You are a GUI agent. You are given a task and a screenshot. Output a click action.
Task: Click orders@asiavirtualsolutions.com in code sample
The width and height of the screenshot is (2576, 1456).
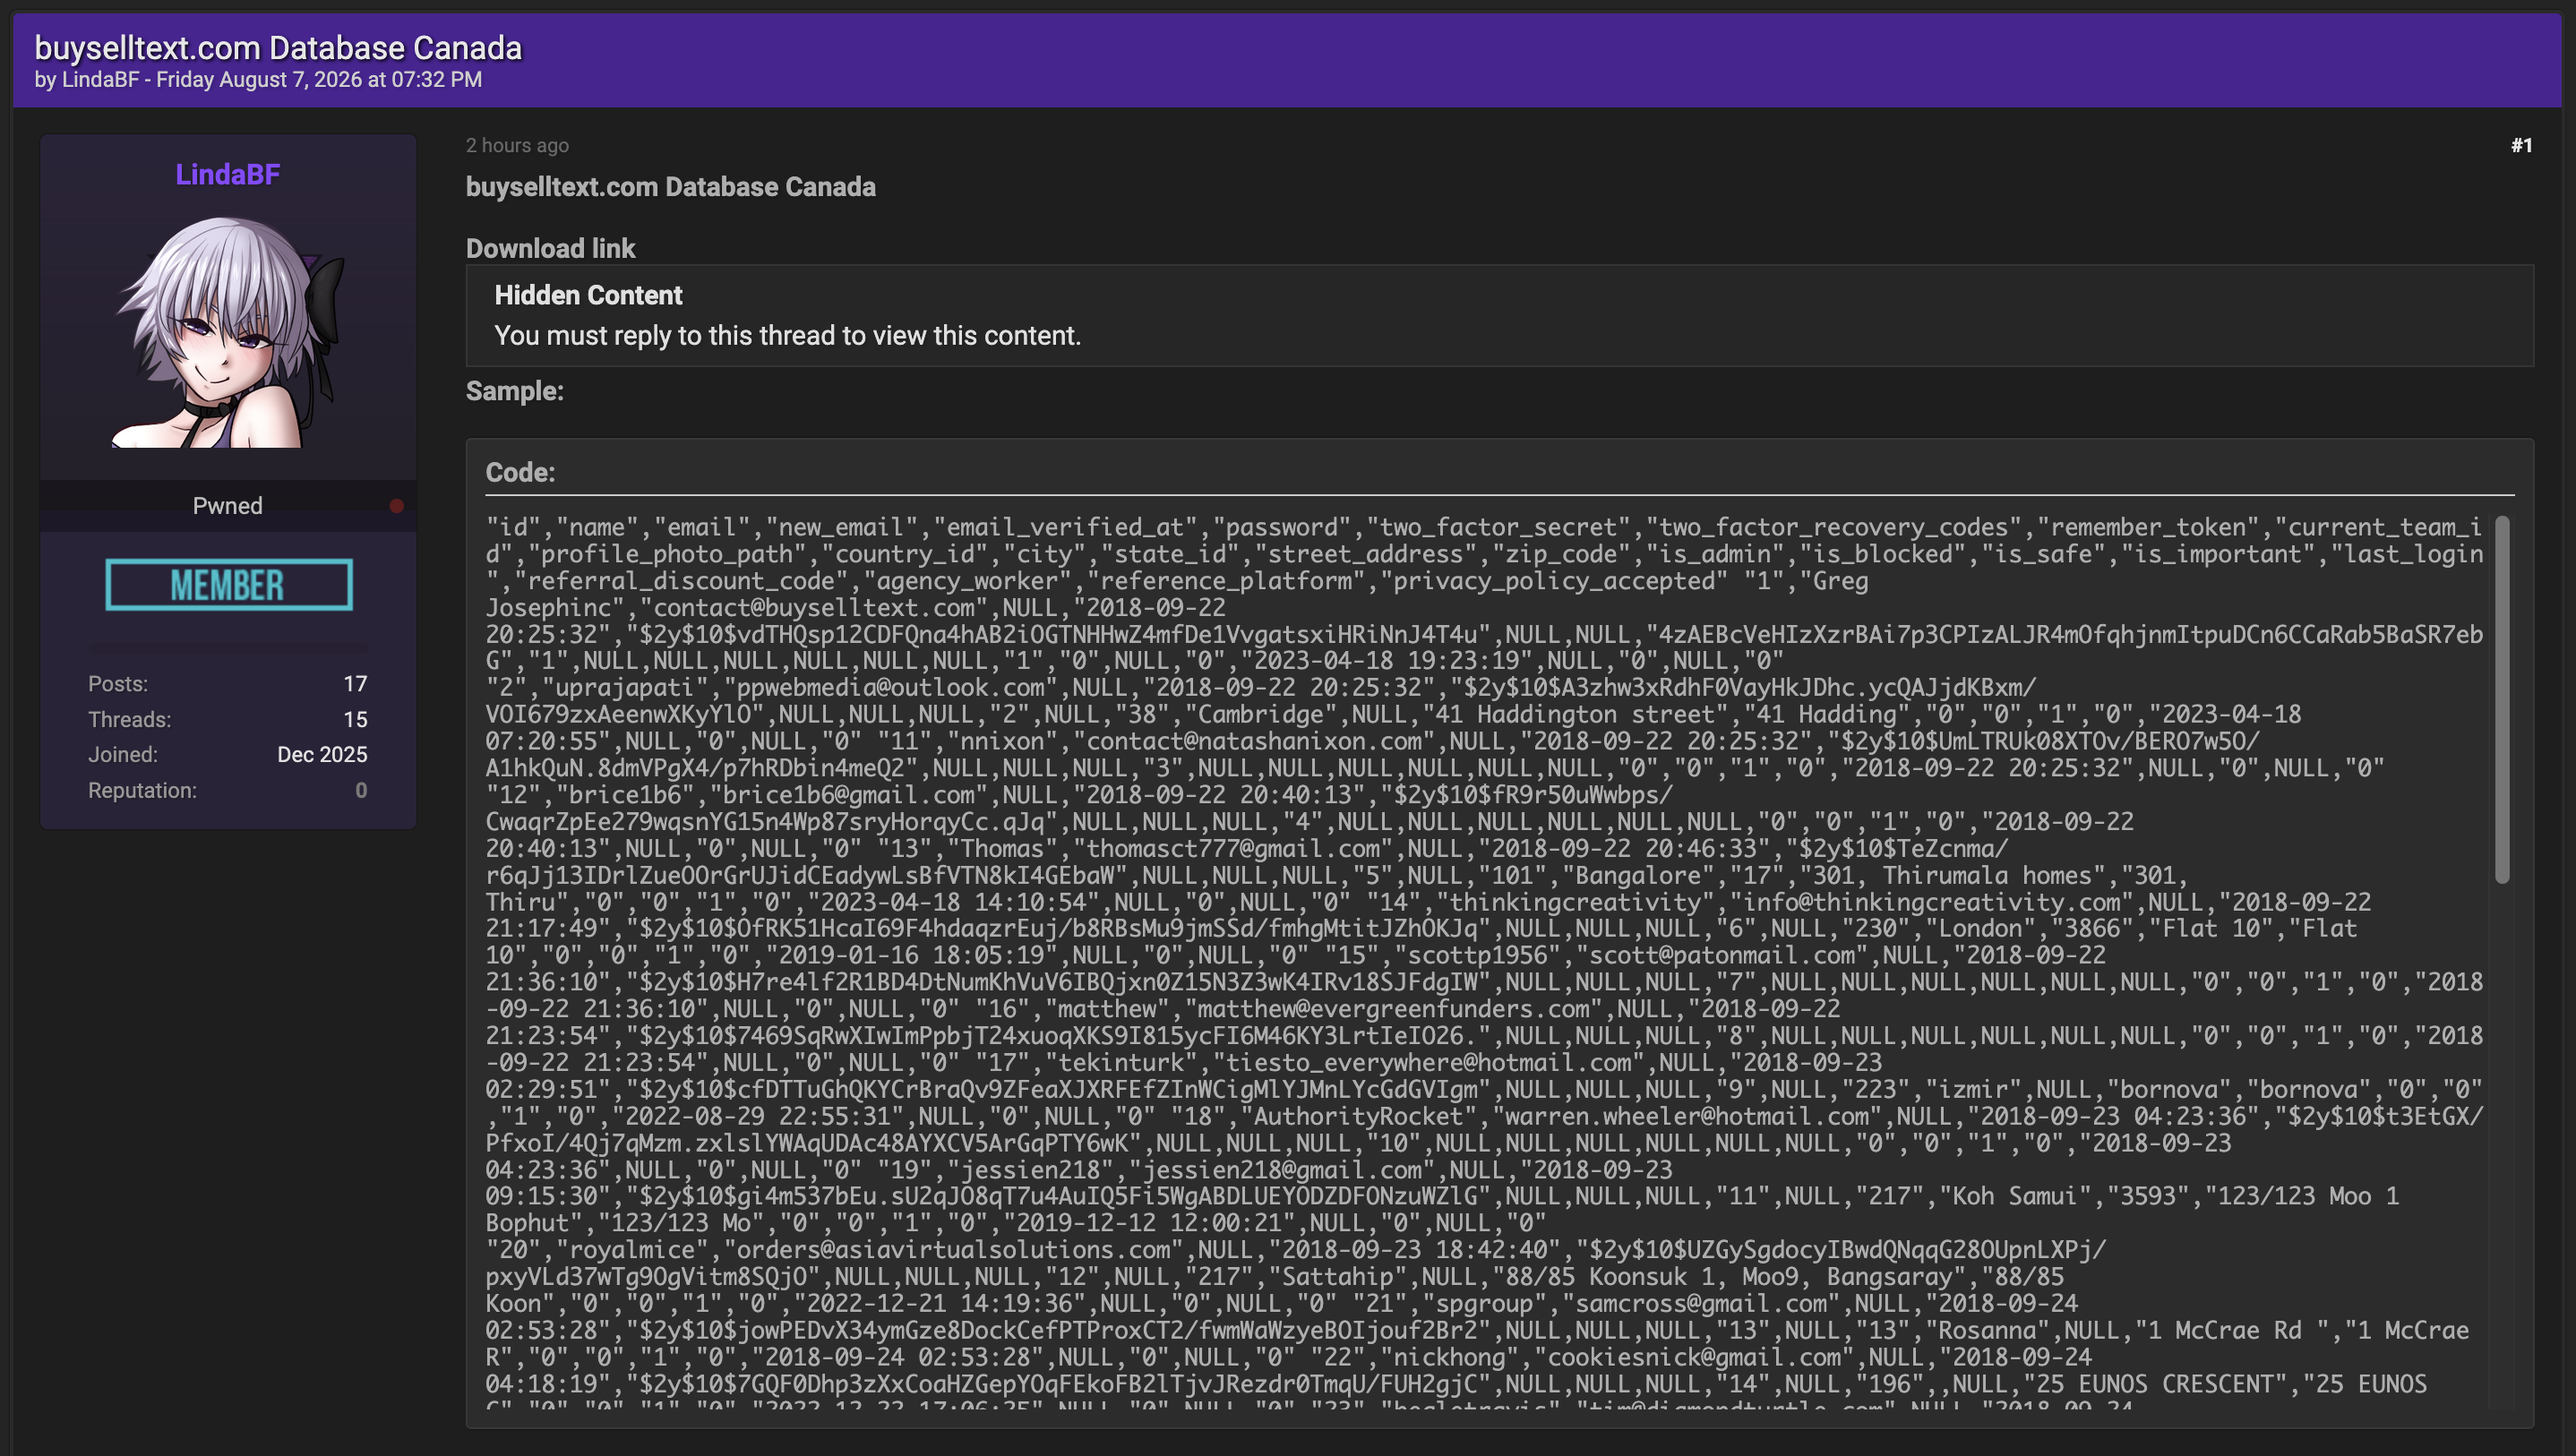pos(953,1251)
